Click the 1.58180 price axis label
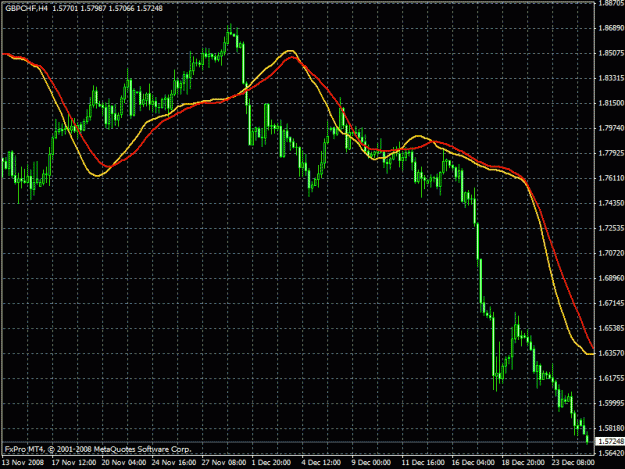625x469 pixels. pos(611,428)
